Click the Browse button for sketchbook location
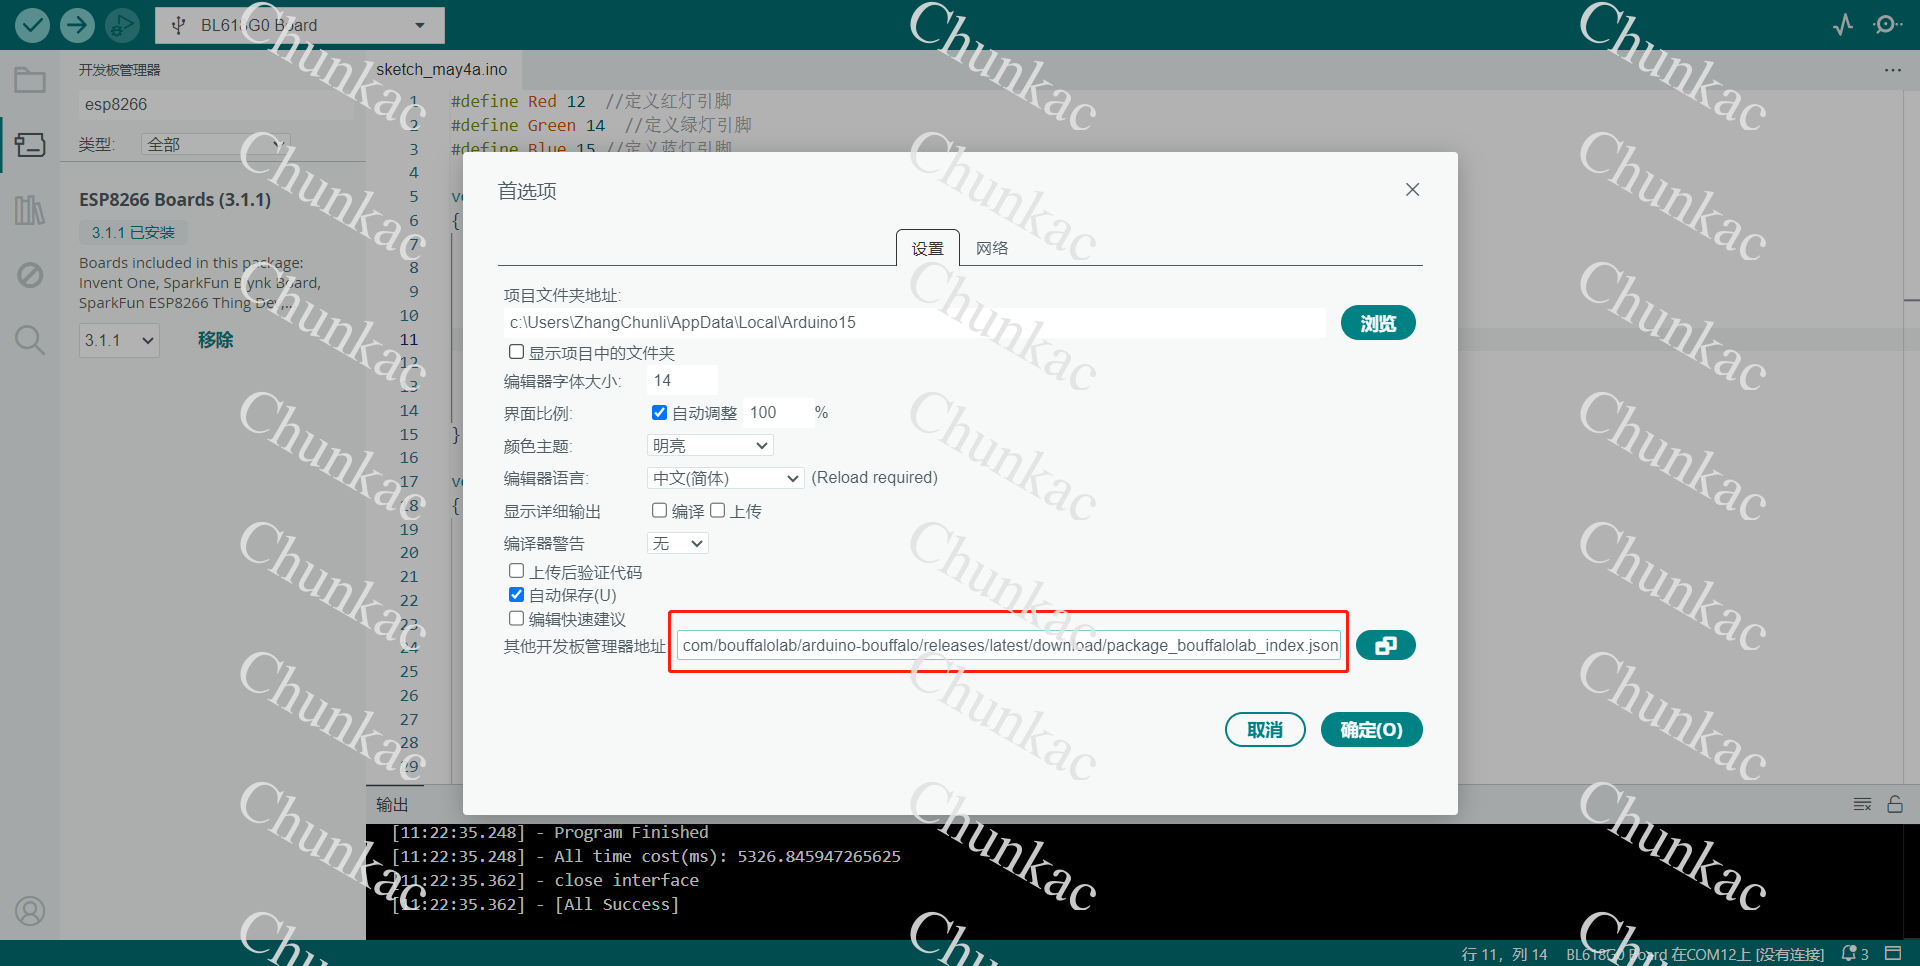The width and height of the screenshot is (1920, 966). tap(1378, 323)
